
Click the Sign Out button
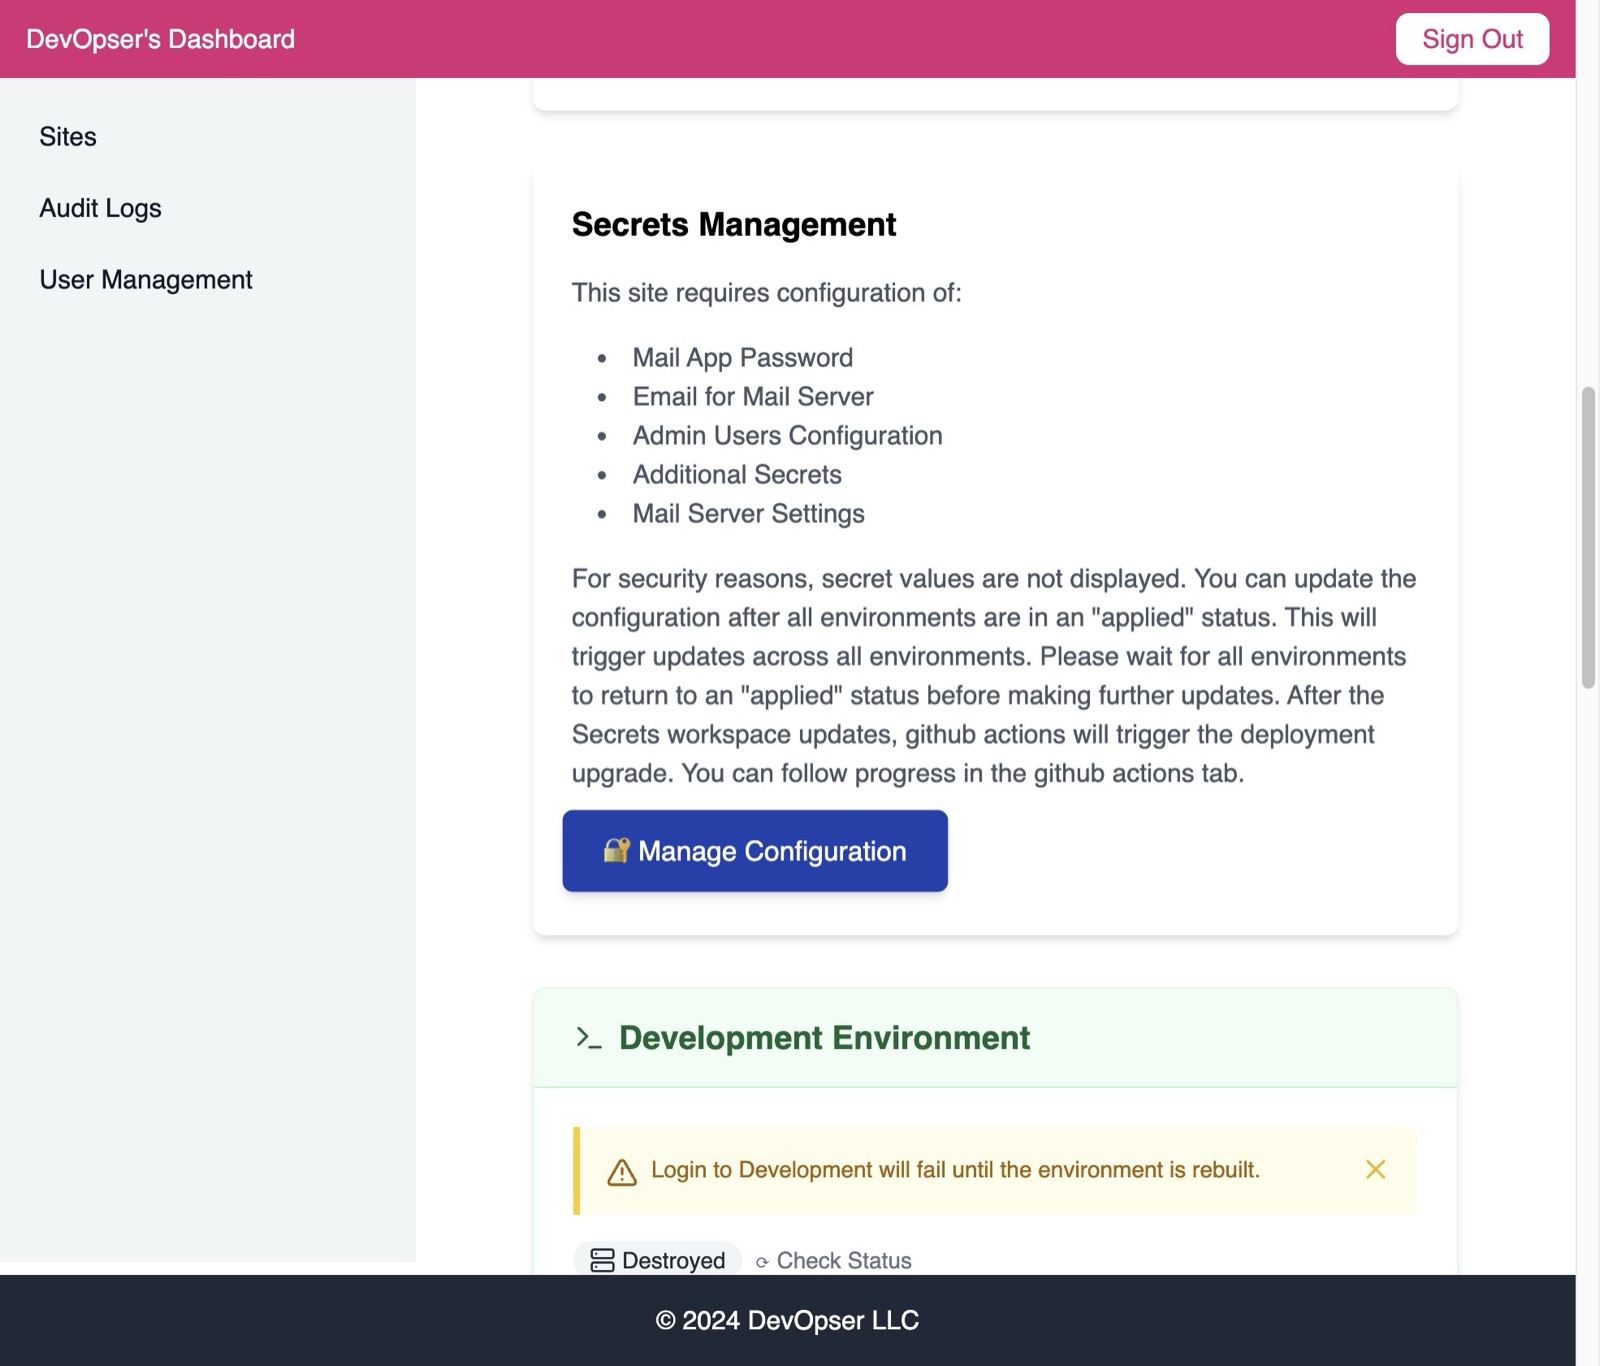pos(1472,39)
